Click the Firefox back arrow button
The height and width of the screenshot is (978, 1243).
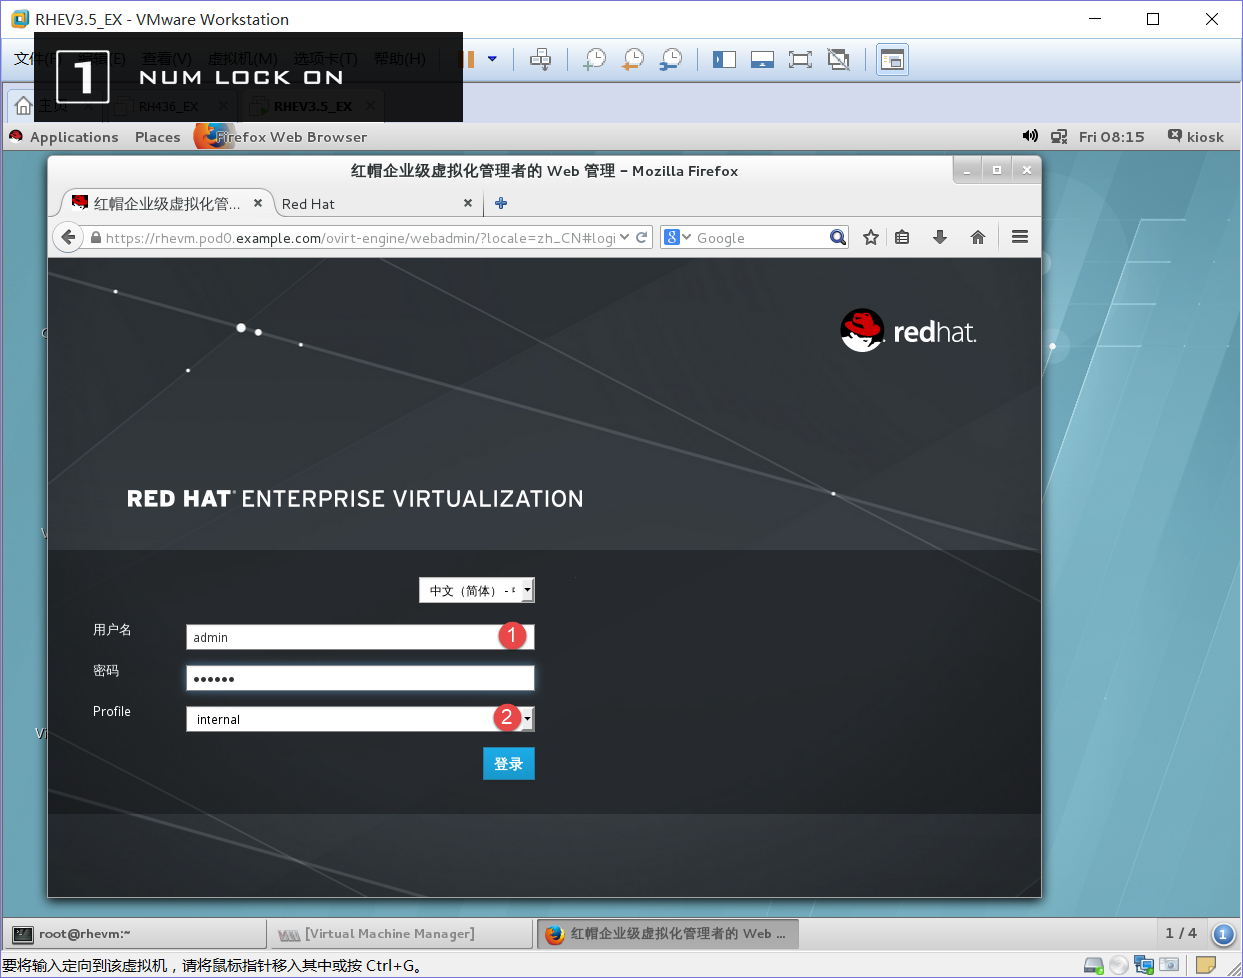(x=68, y=237)
